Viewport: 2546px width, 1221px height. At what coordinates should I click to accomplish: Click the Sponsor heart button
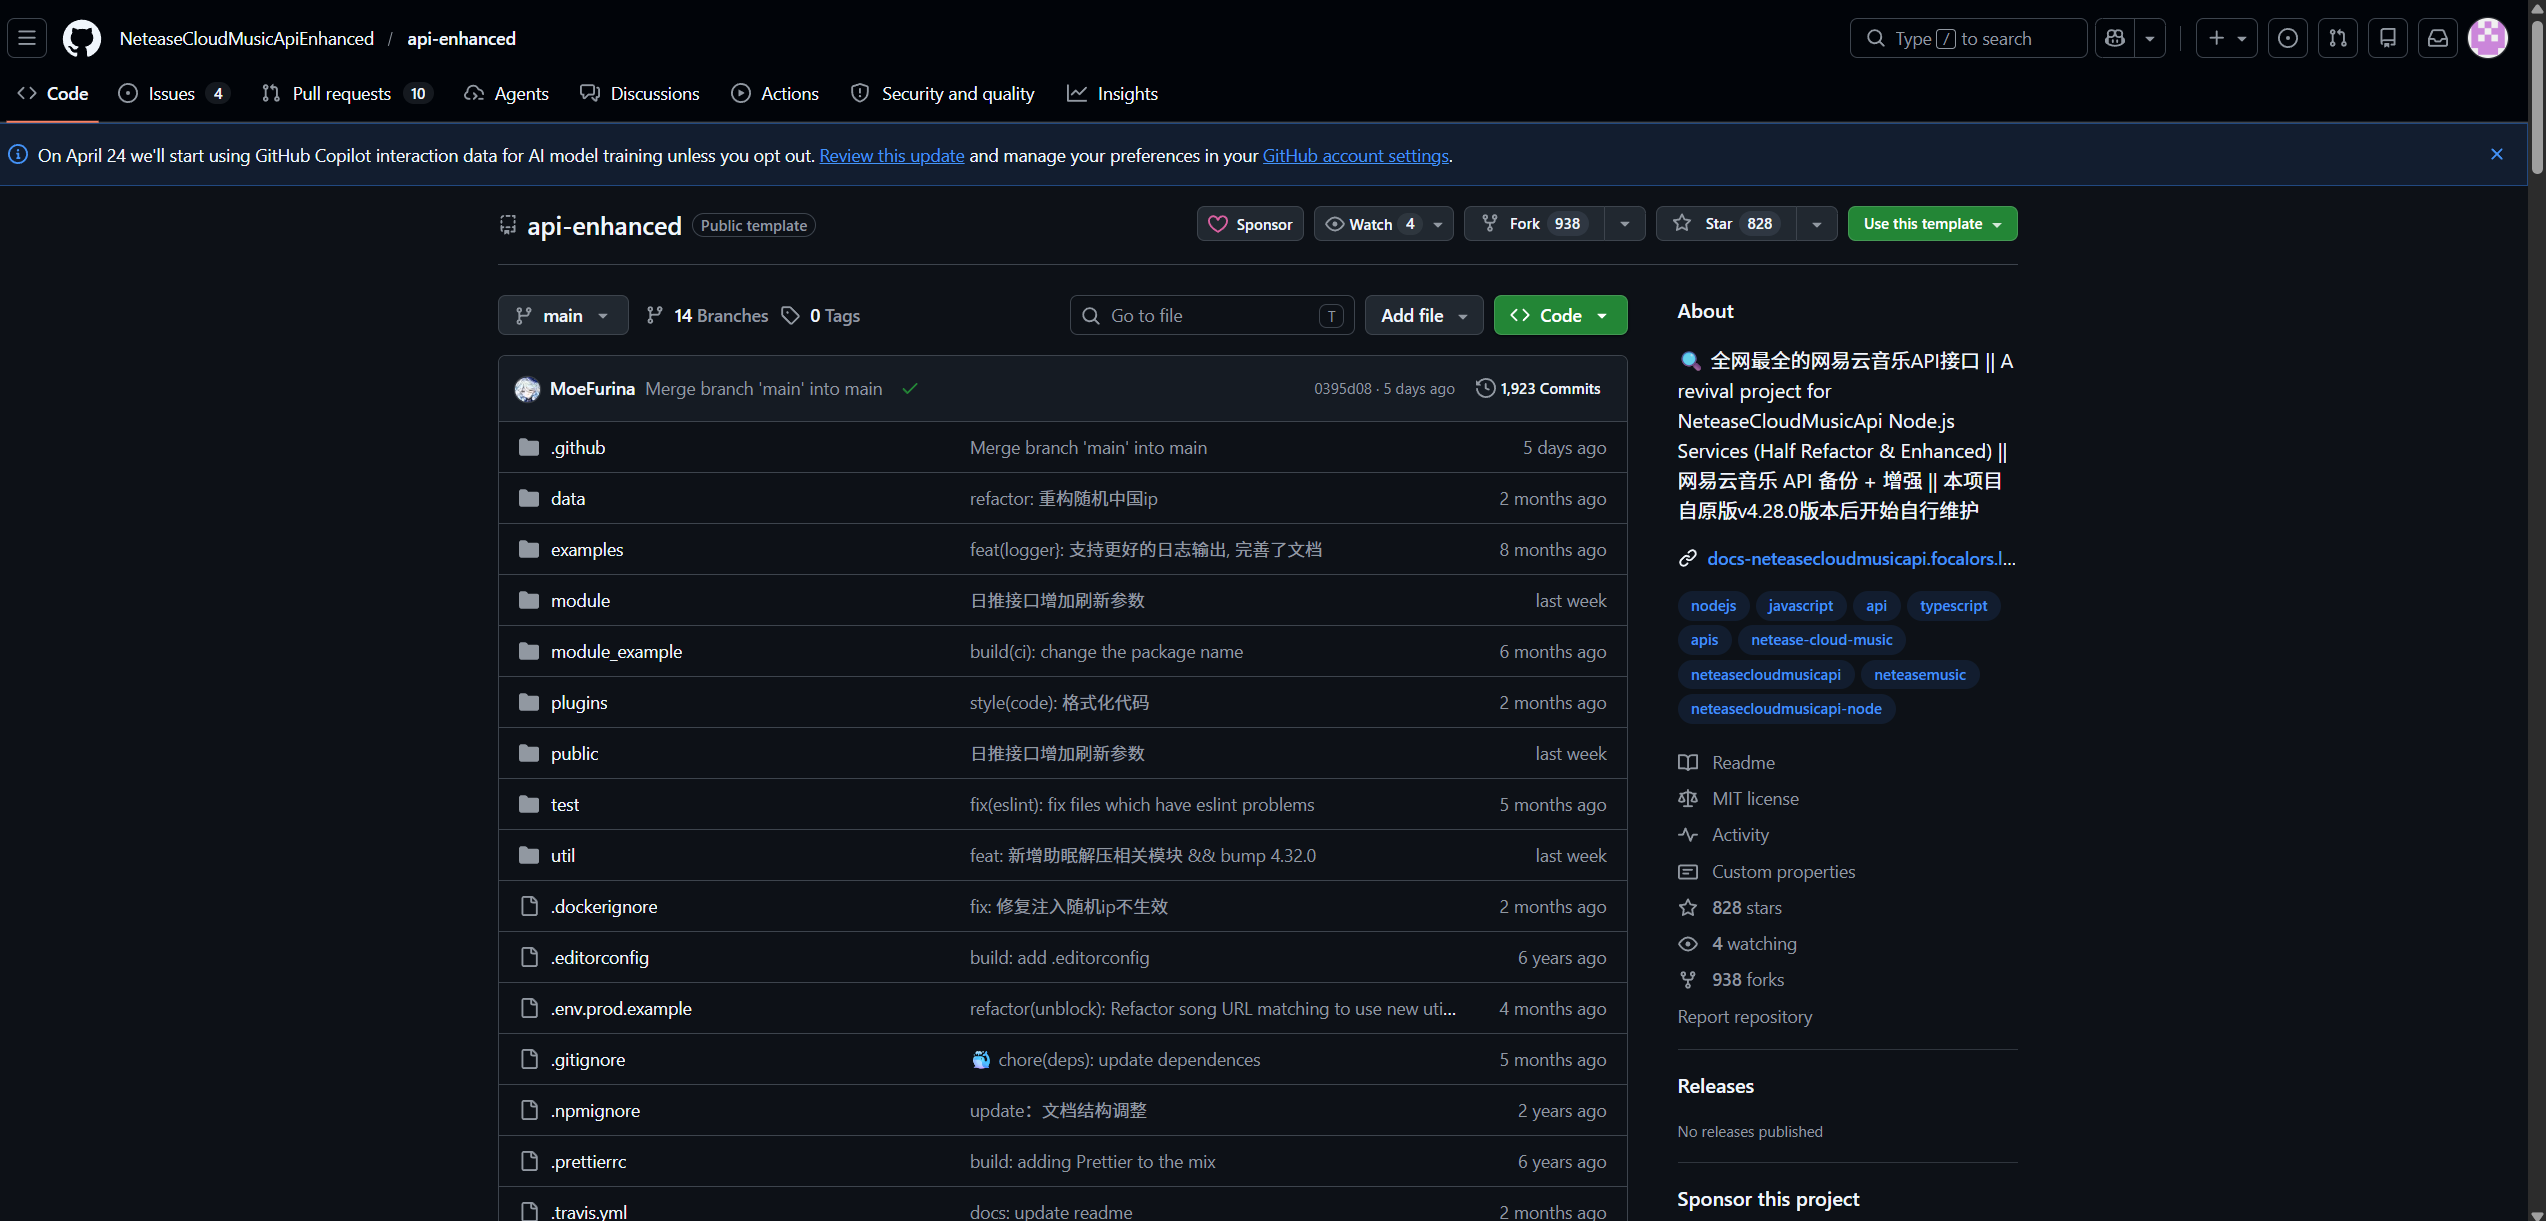coord(1250,224)
